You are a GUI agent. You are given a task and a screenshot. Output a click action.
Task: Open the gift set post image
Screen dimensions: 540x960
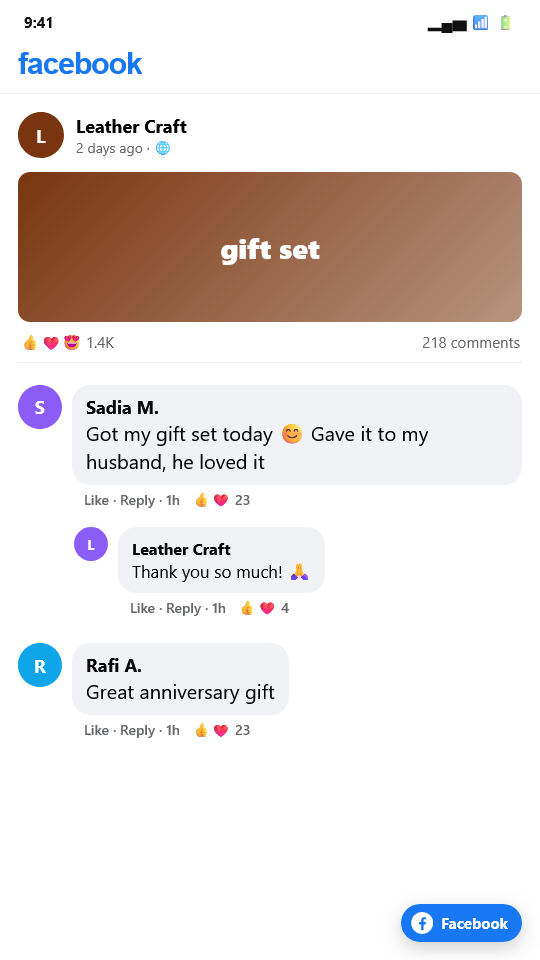coord(270,247)
